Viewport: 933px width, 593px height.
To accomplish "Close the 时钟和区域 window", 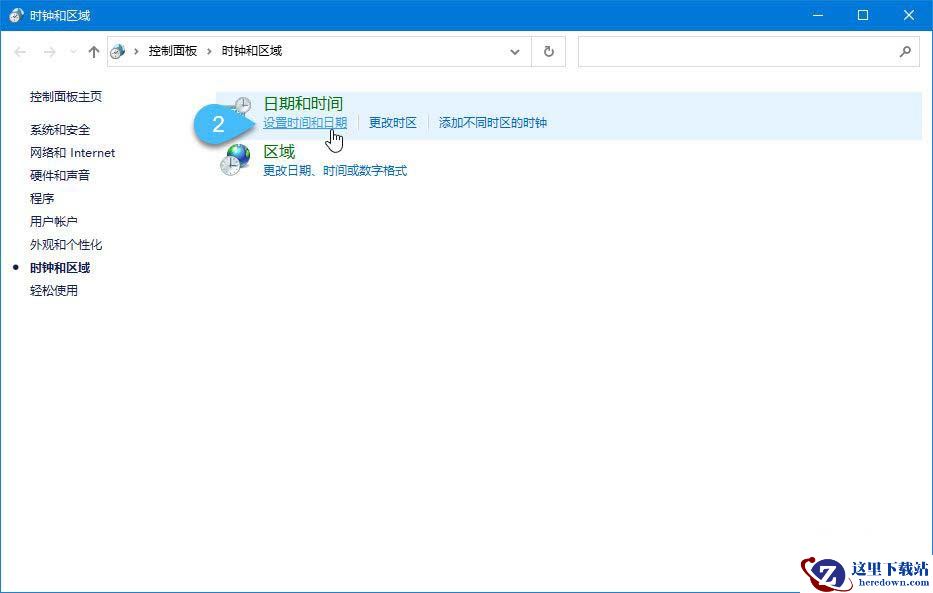I will [909, 15].
